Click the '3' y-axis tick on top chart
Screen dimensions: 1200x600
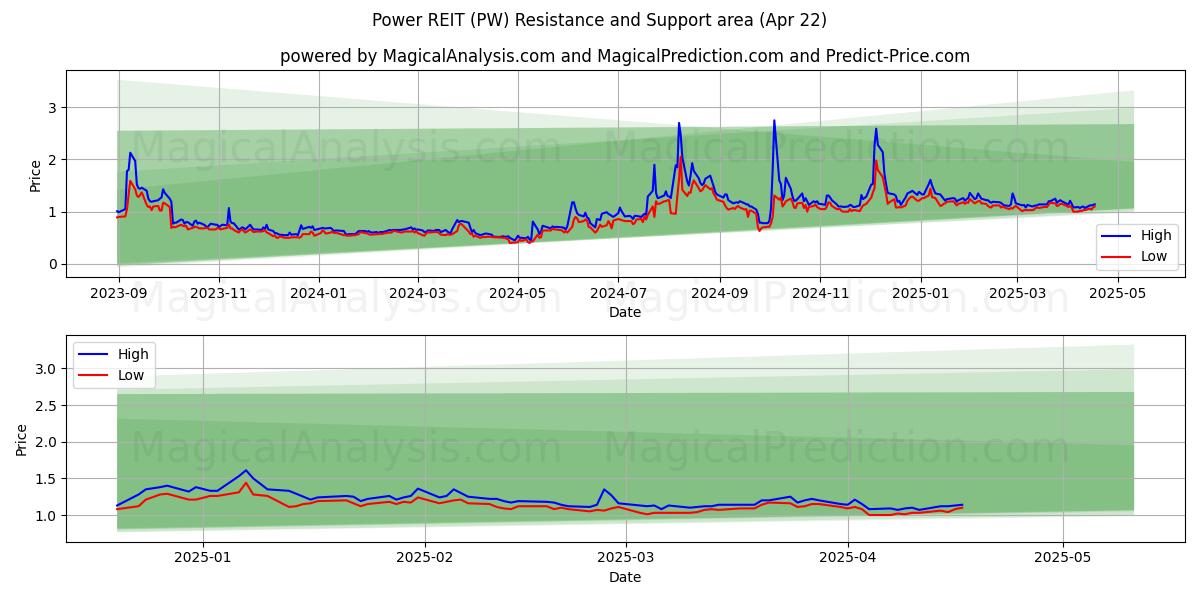tap(52, 108)
